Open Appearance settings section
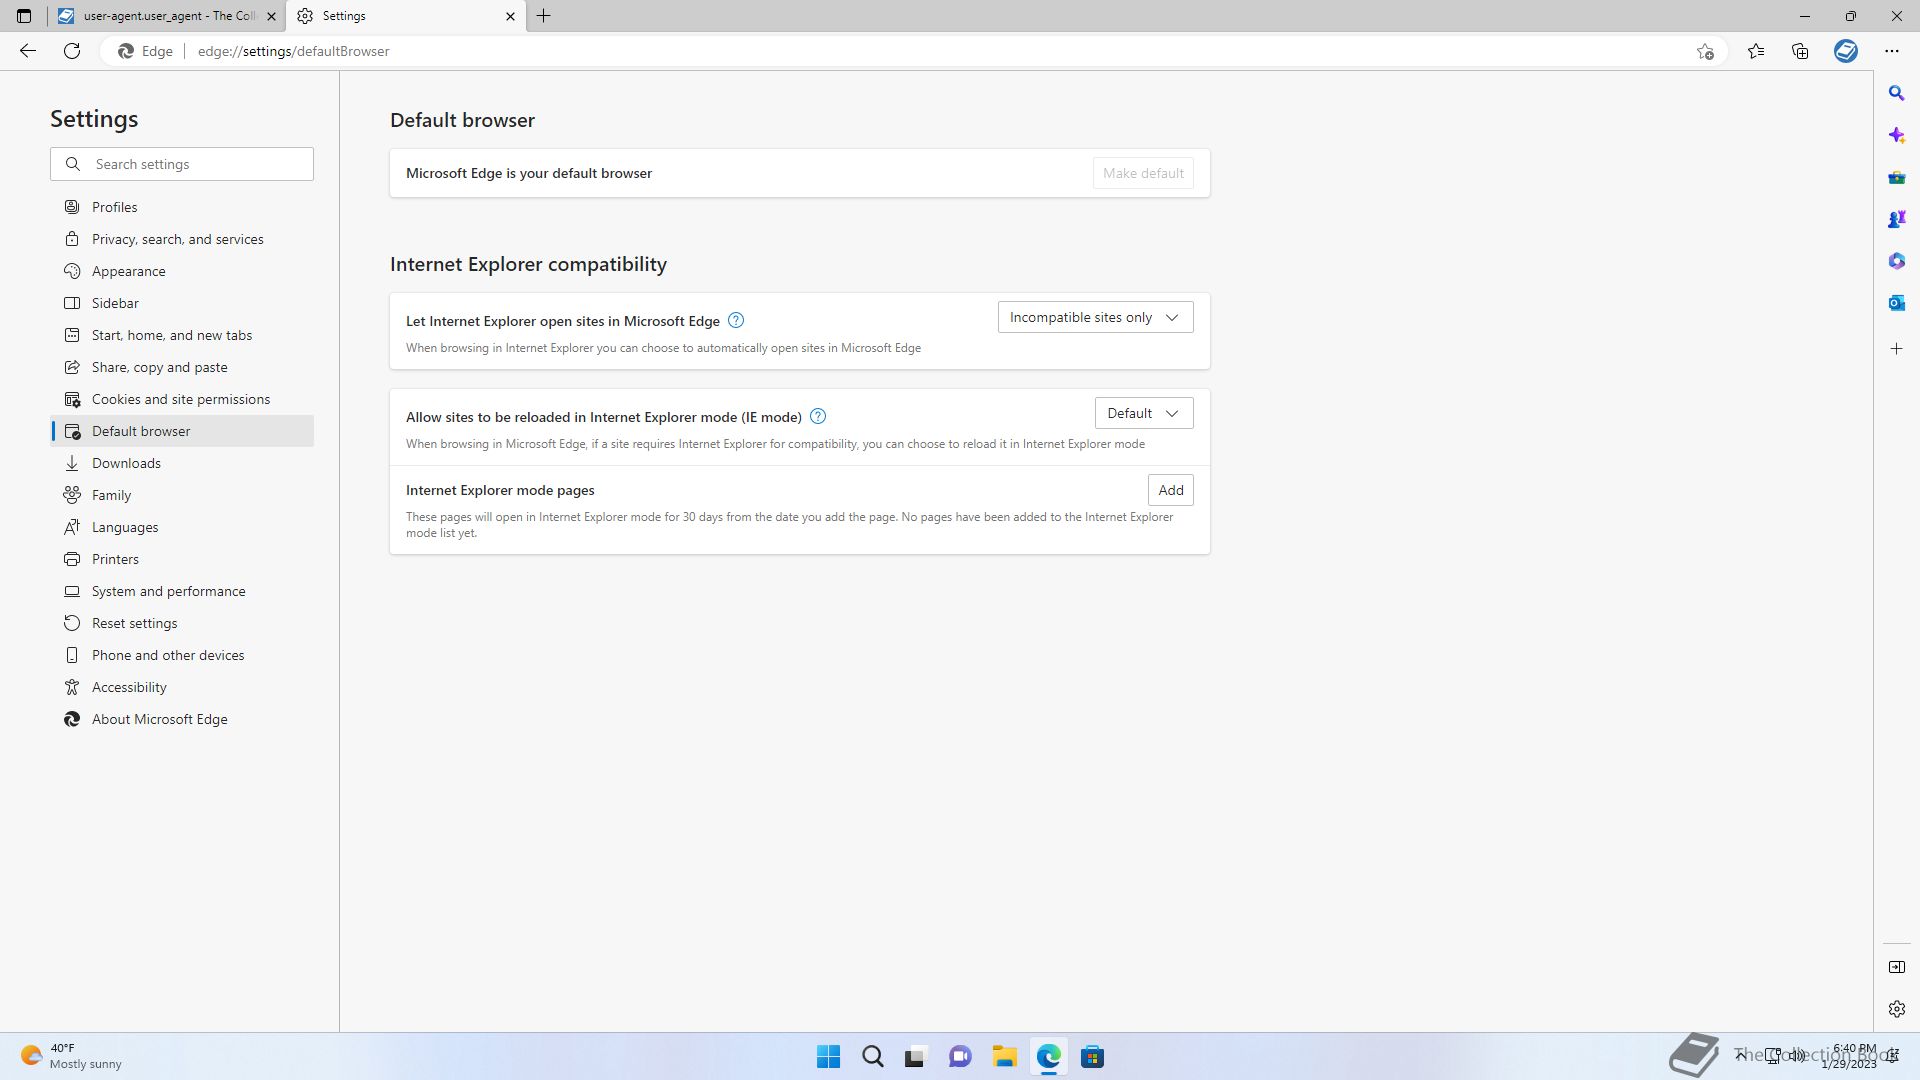The width and height of the screenshot is (1920, 1080). [x=182, y=271]
